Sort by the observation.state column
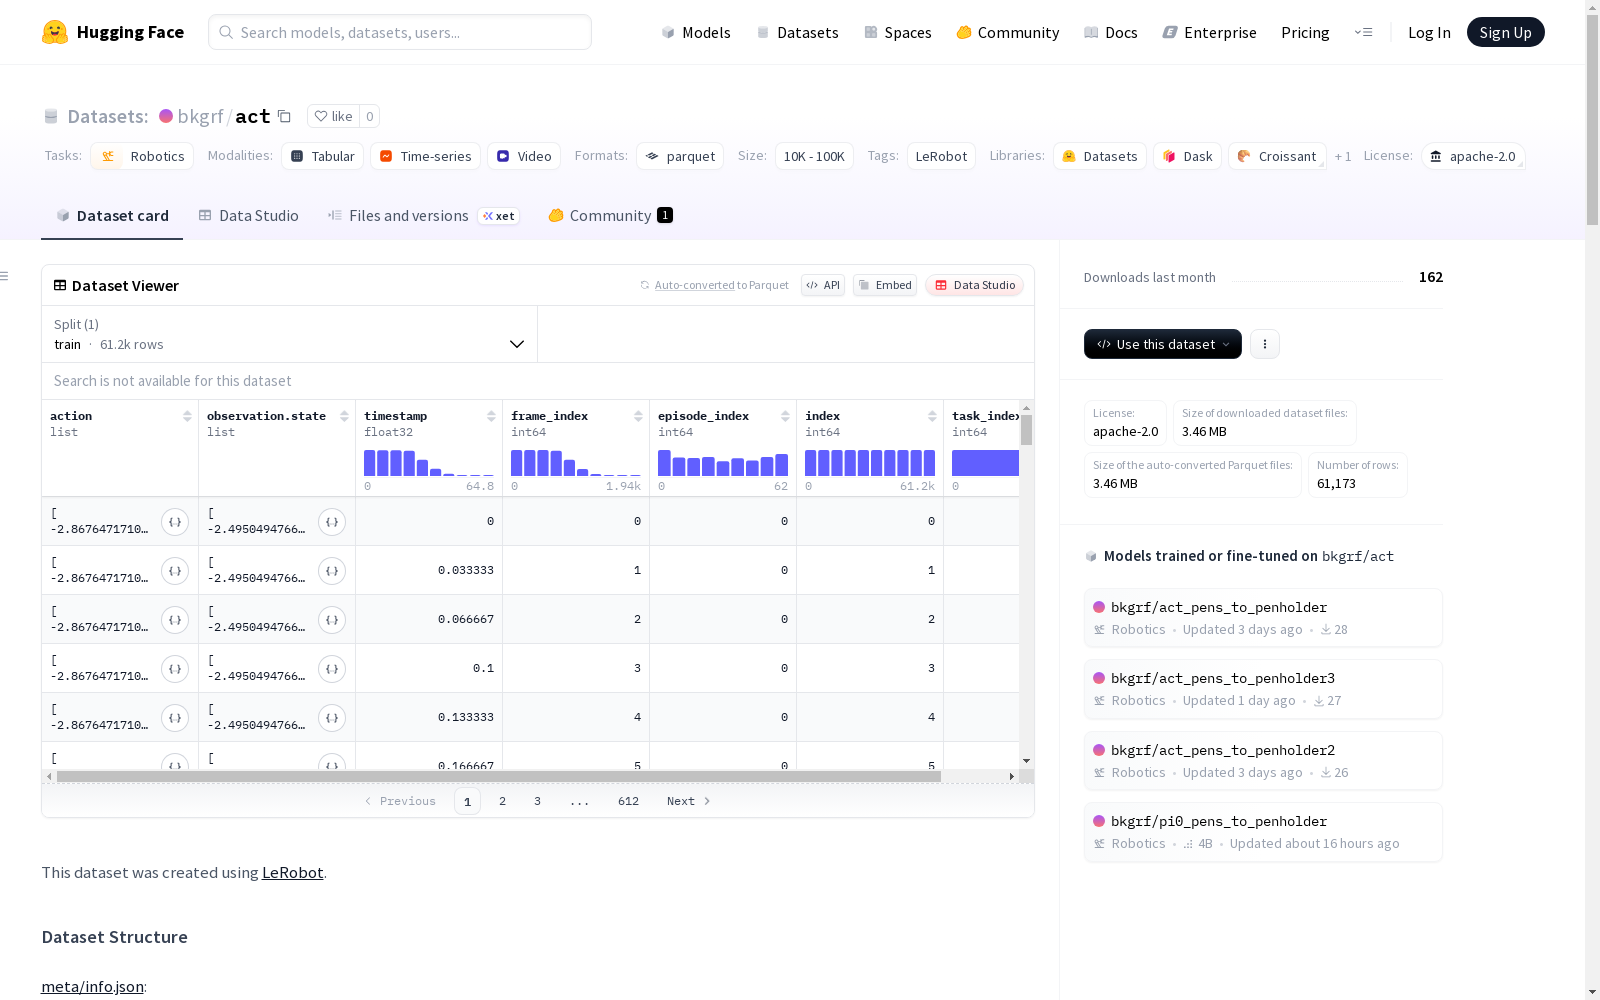This screenshot has height=1000, width=1600. pyautogui.click(x=344, y=416)
